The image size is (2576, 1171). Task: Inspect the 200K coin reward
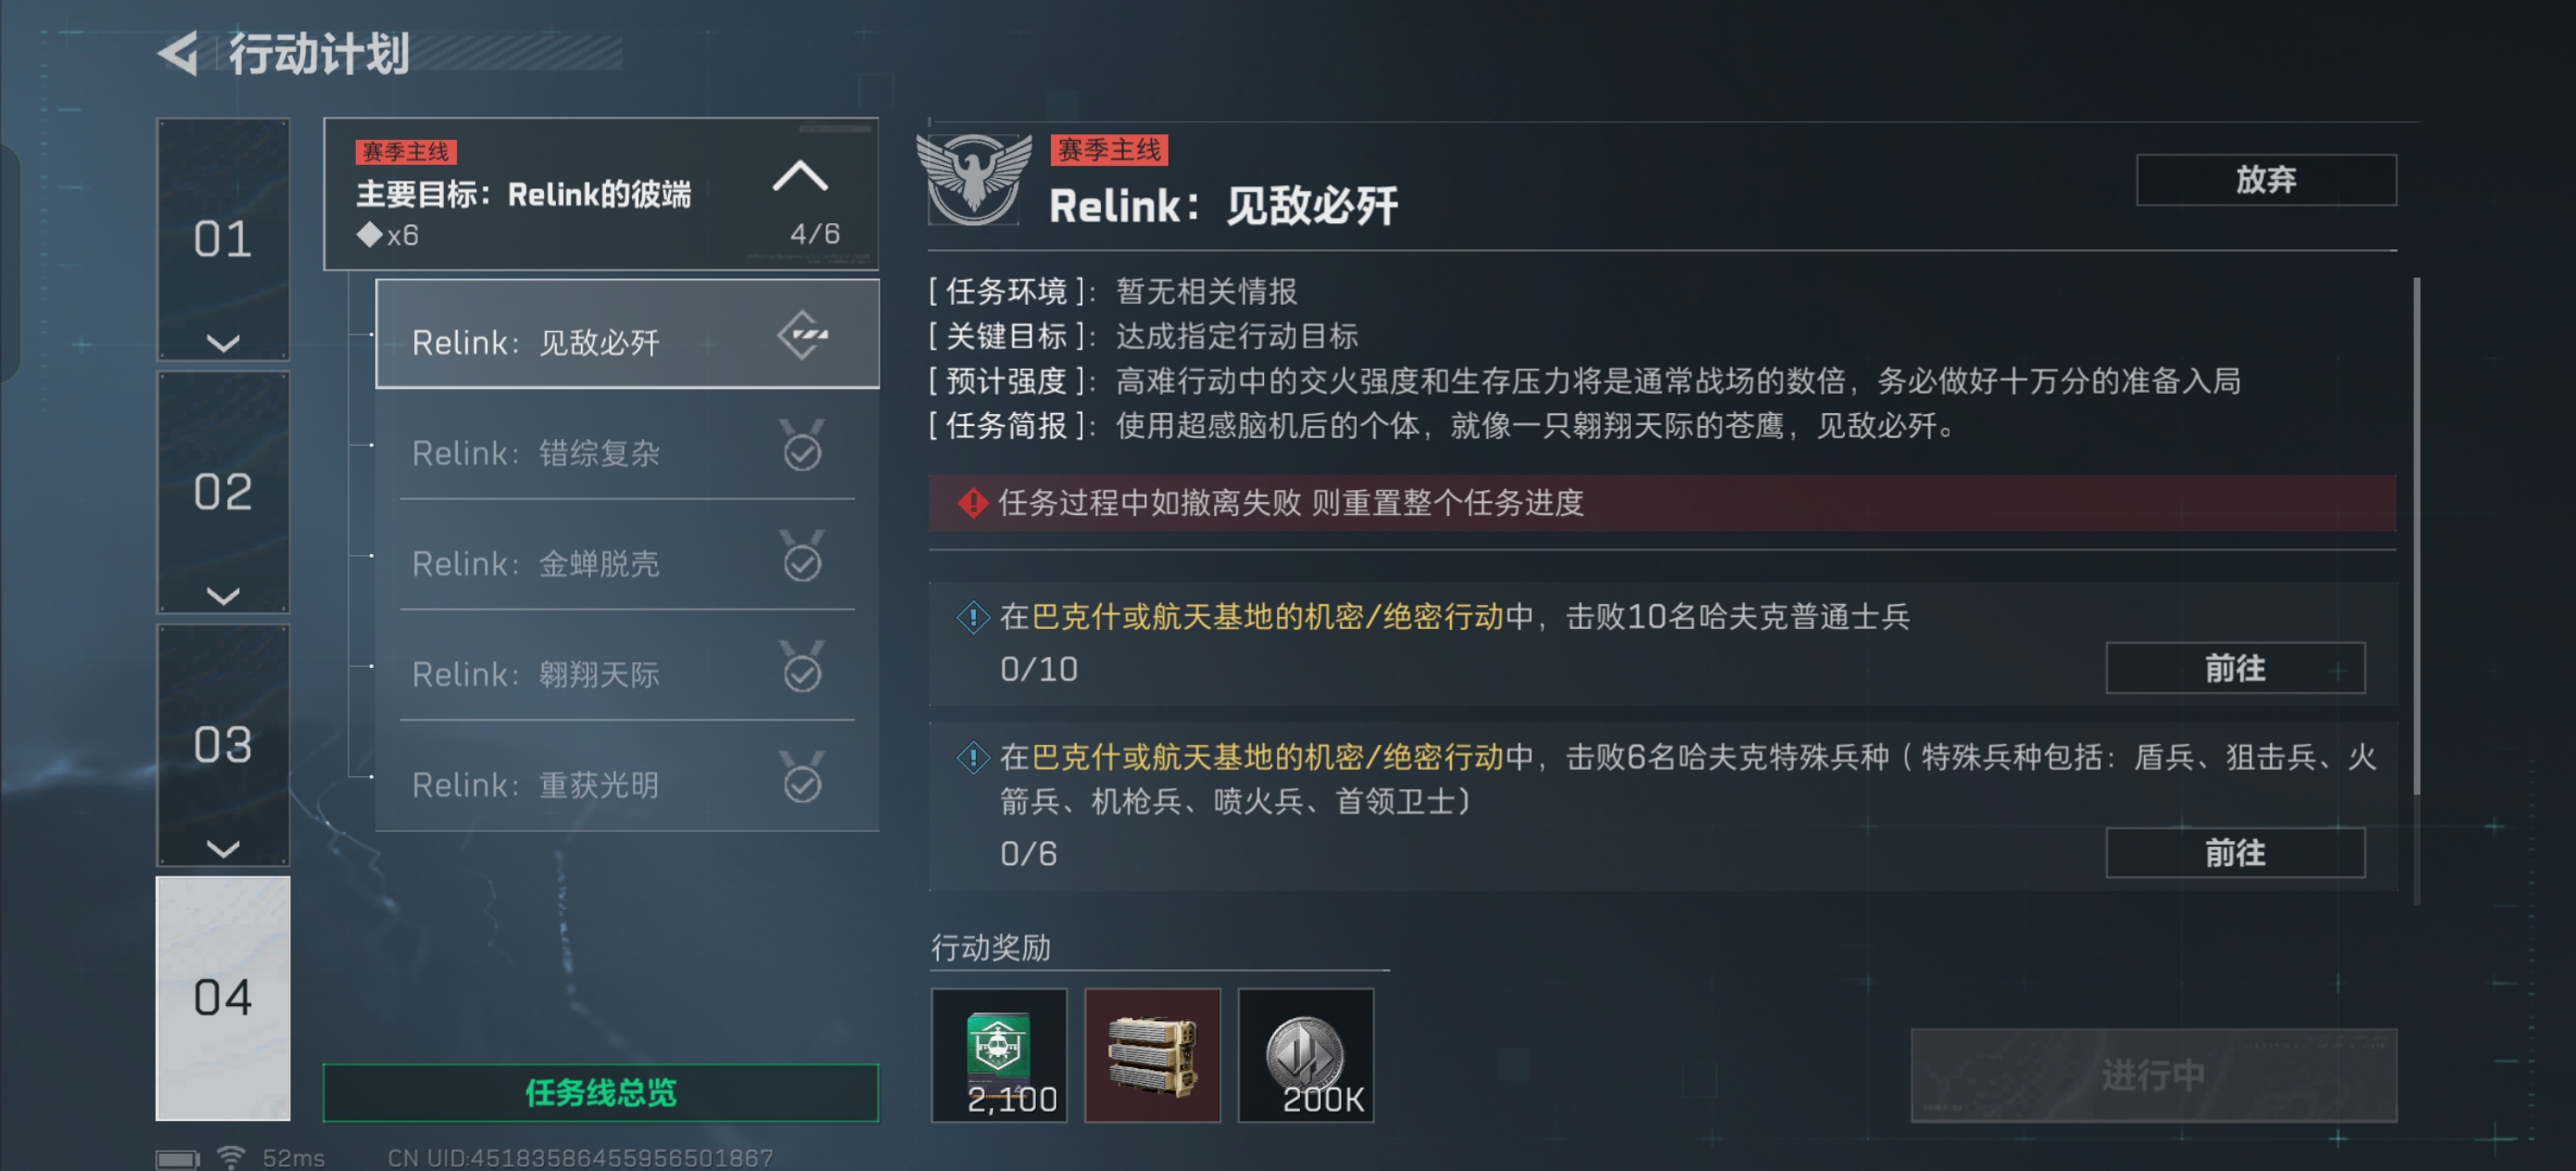coord(1306,1055)
